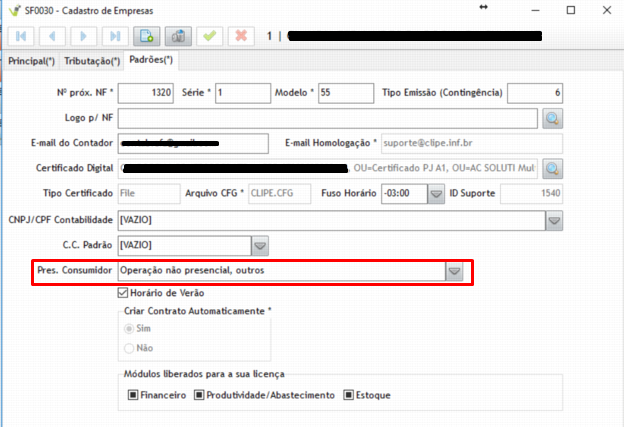Cancel with the red X toolbar icon
This screenshot has width=624, height=427.
tap(241, 36)
